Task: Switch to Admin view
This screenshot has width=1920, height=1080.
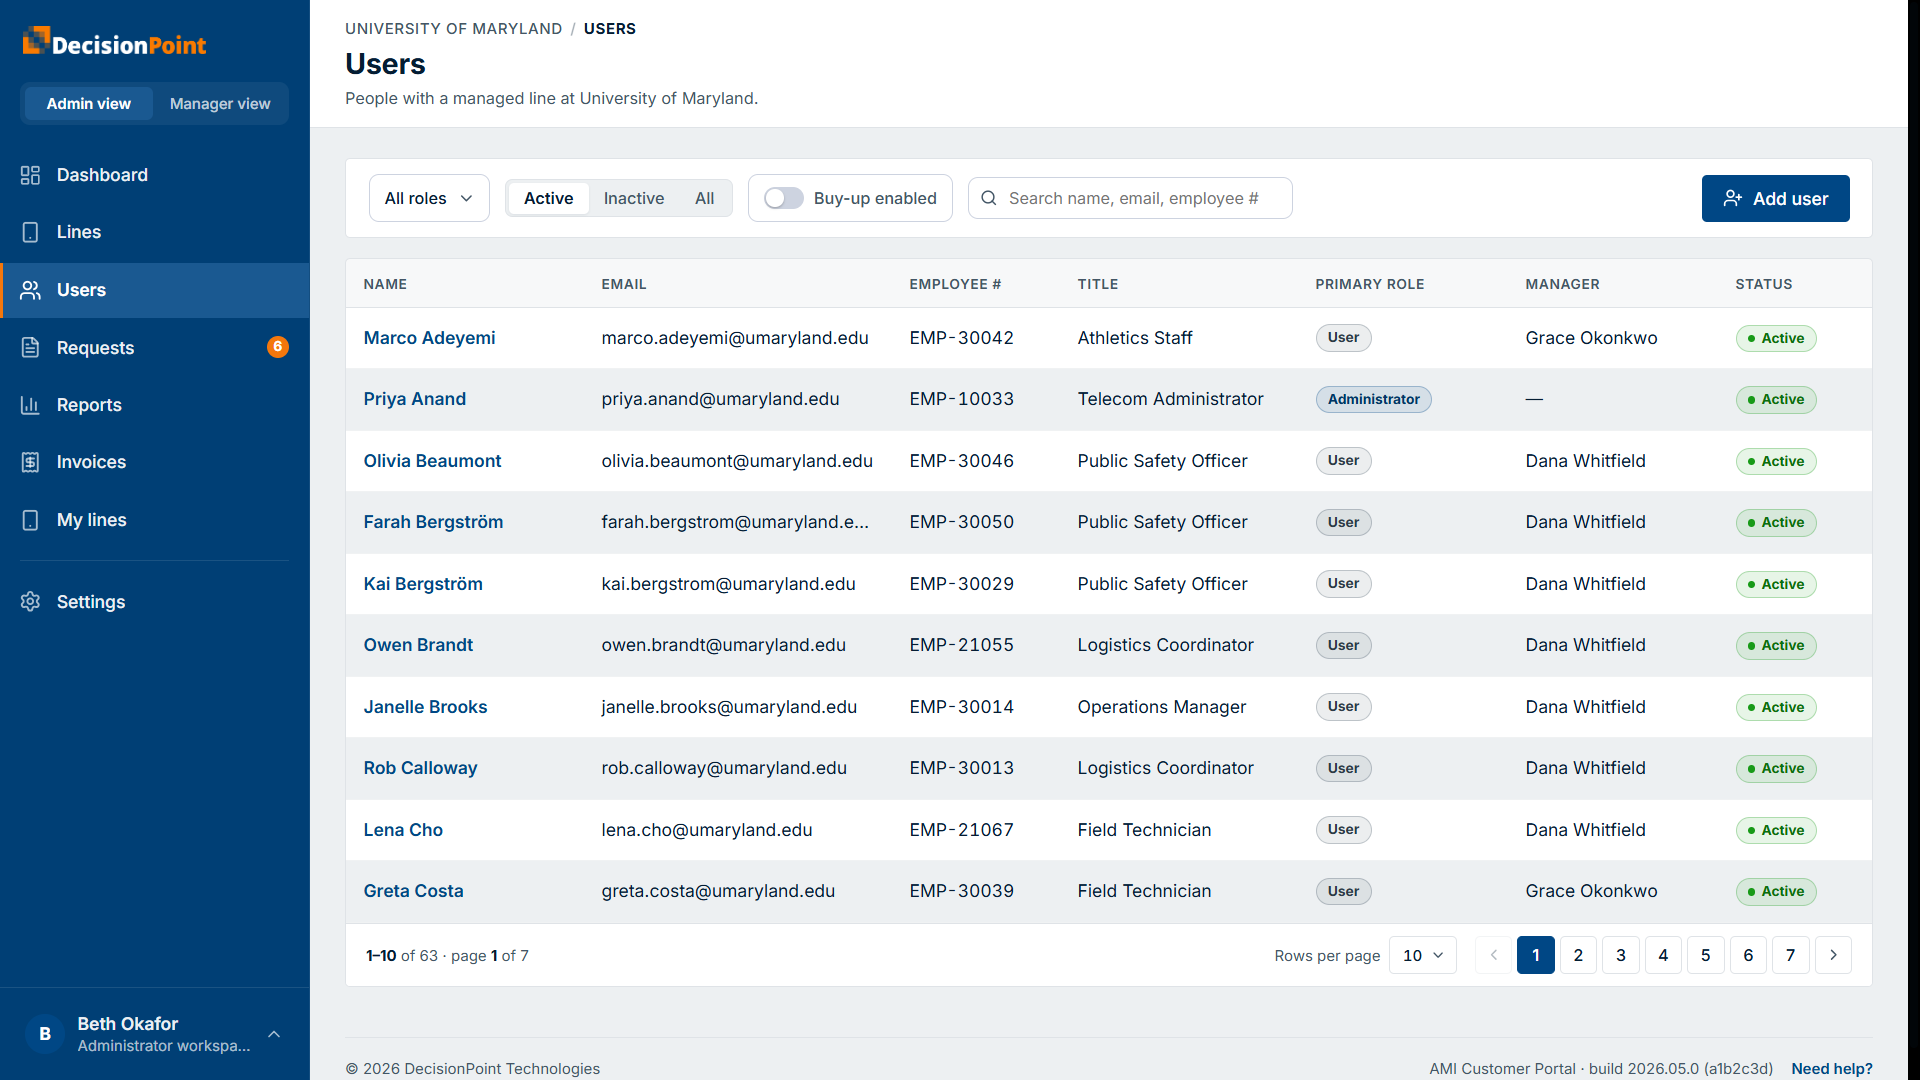Action: click(x=88, y=104)
